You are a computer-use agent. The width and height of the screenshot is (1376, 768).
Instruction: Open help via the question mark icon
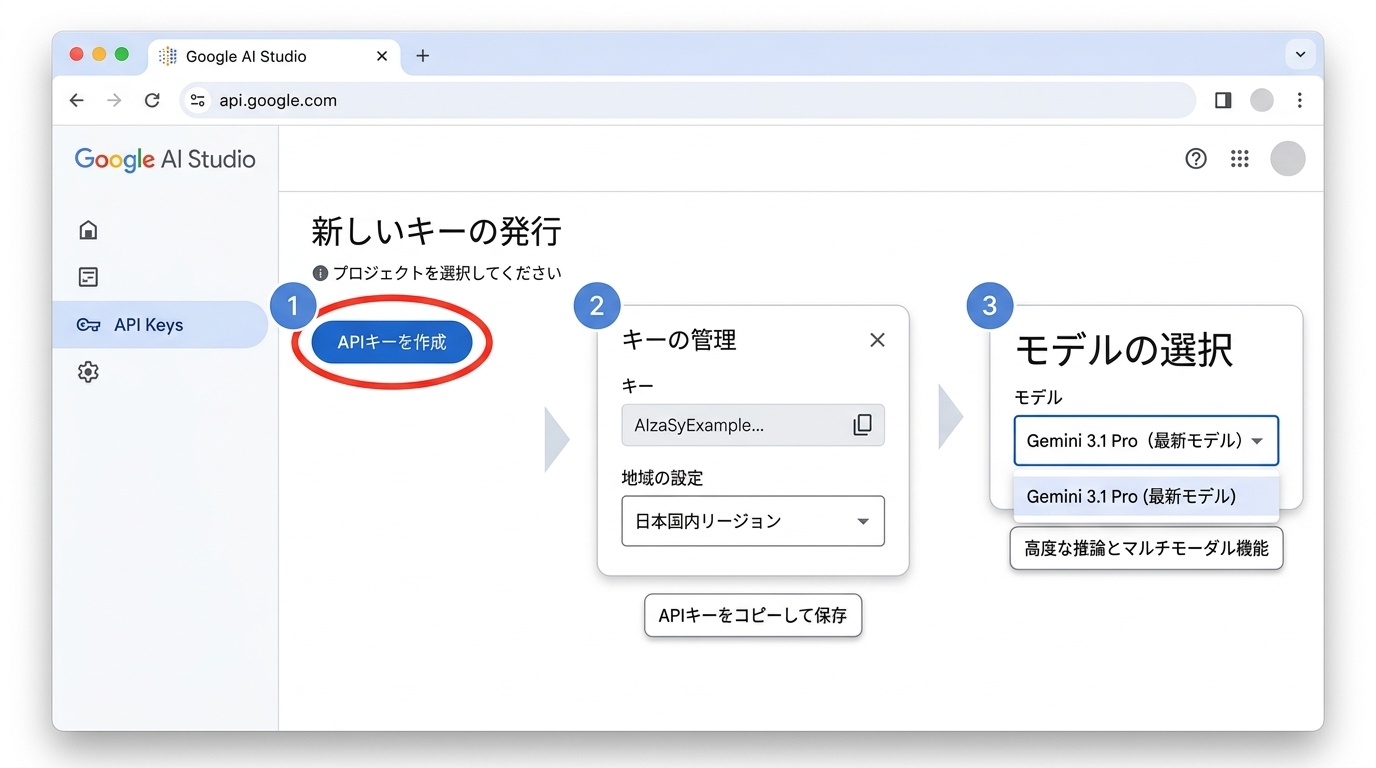click(x=1195, y=158)
